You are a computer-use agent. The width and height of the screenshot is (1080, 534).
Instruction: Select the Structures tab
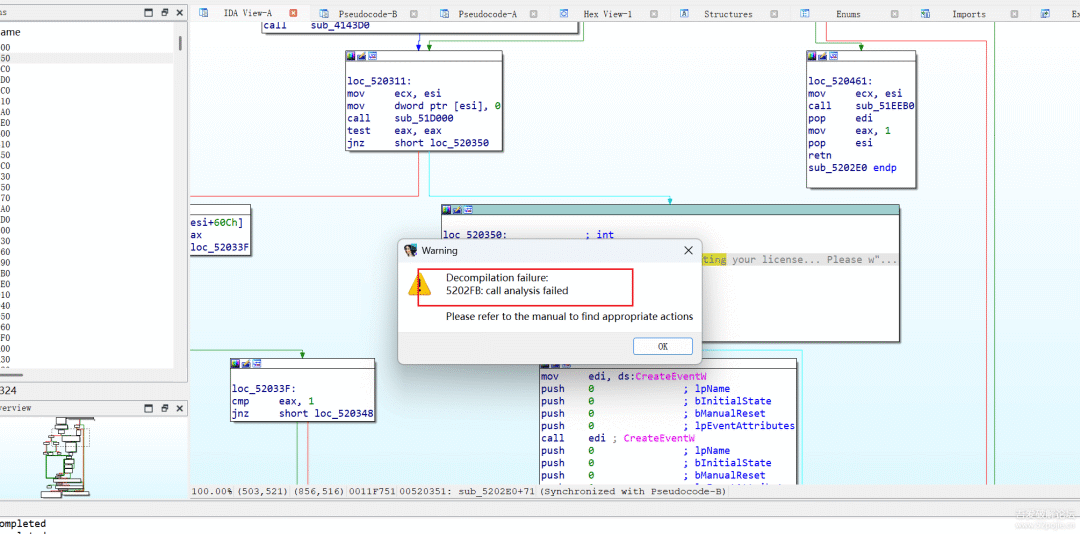727,14
